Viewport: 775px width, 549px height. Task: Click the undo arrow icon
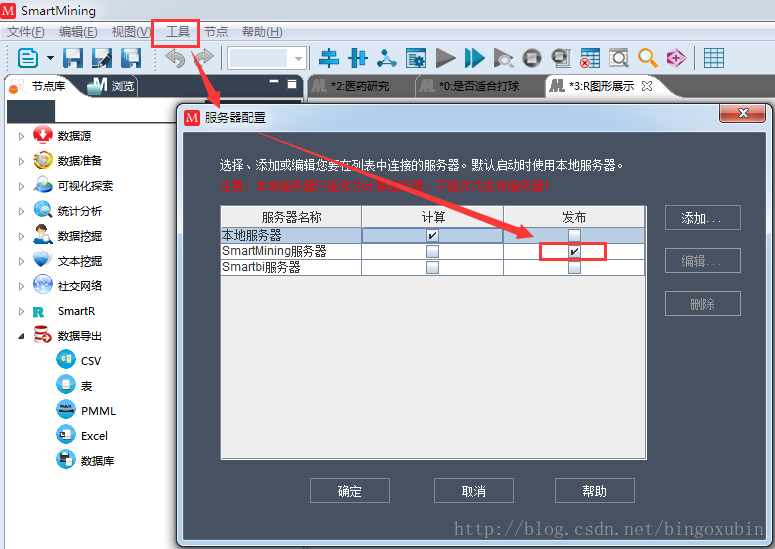[175, 58]
